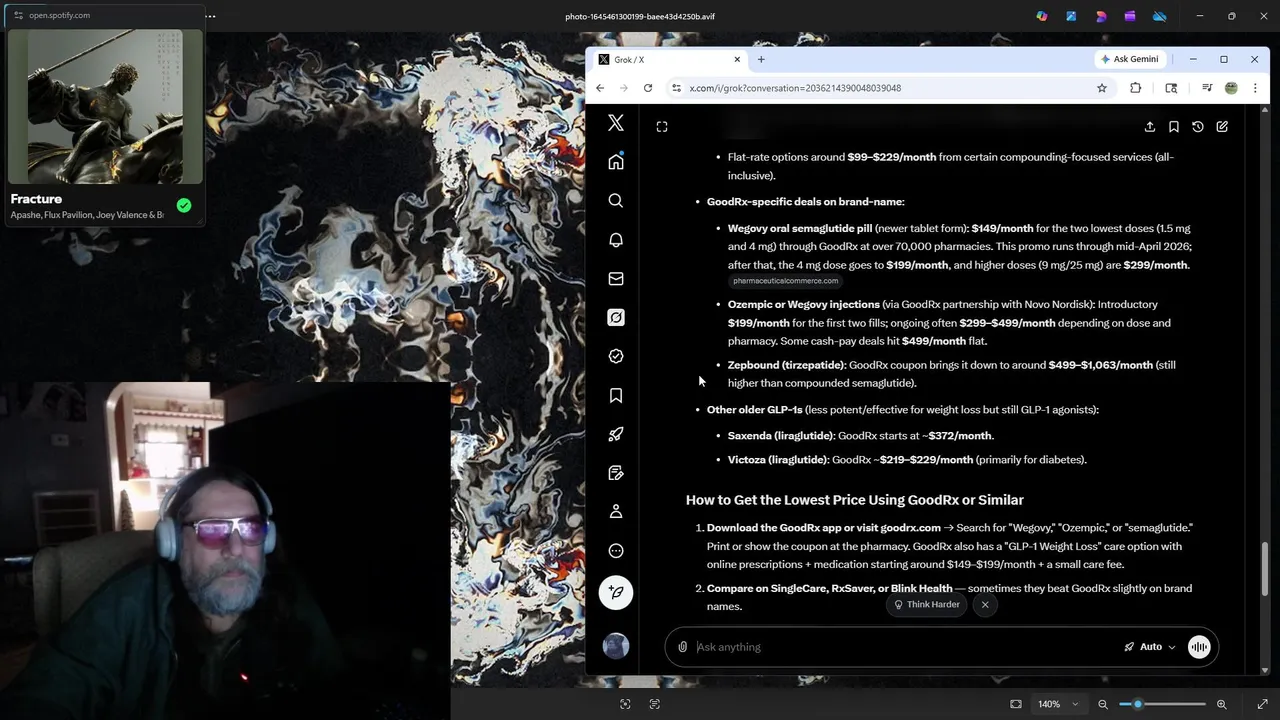The image size is (1280, 720).
Task: Toggle the green saved checkmark for Fracture
Action: 184,205
